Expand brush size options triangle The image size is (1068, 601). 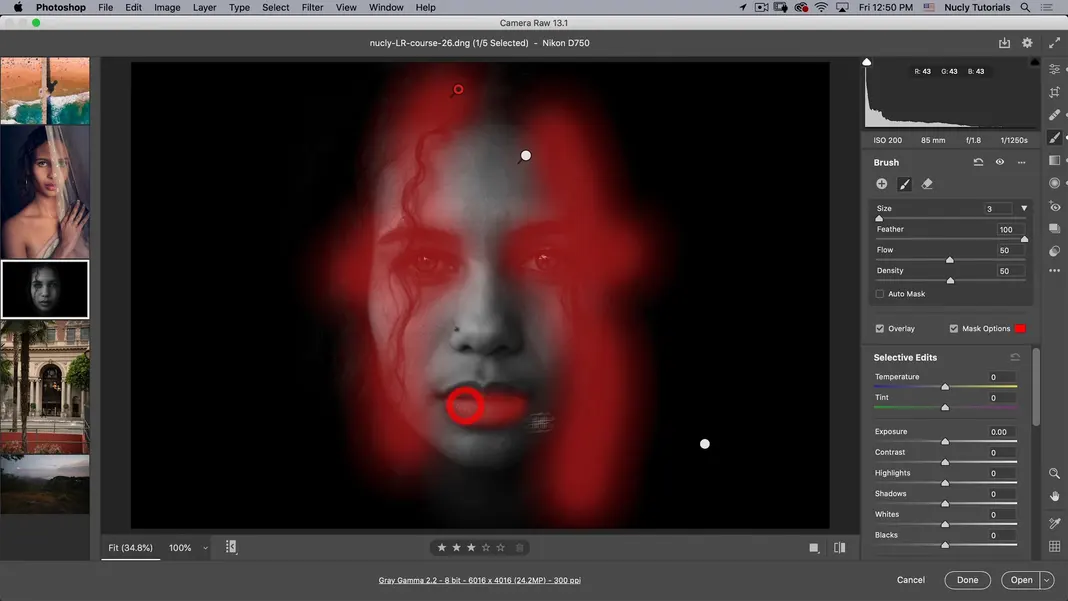point(1024,209)
